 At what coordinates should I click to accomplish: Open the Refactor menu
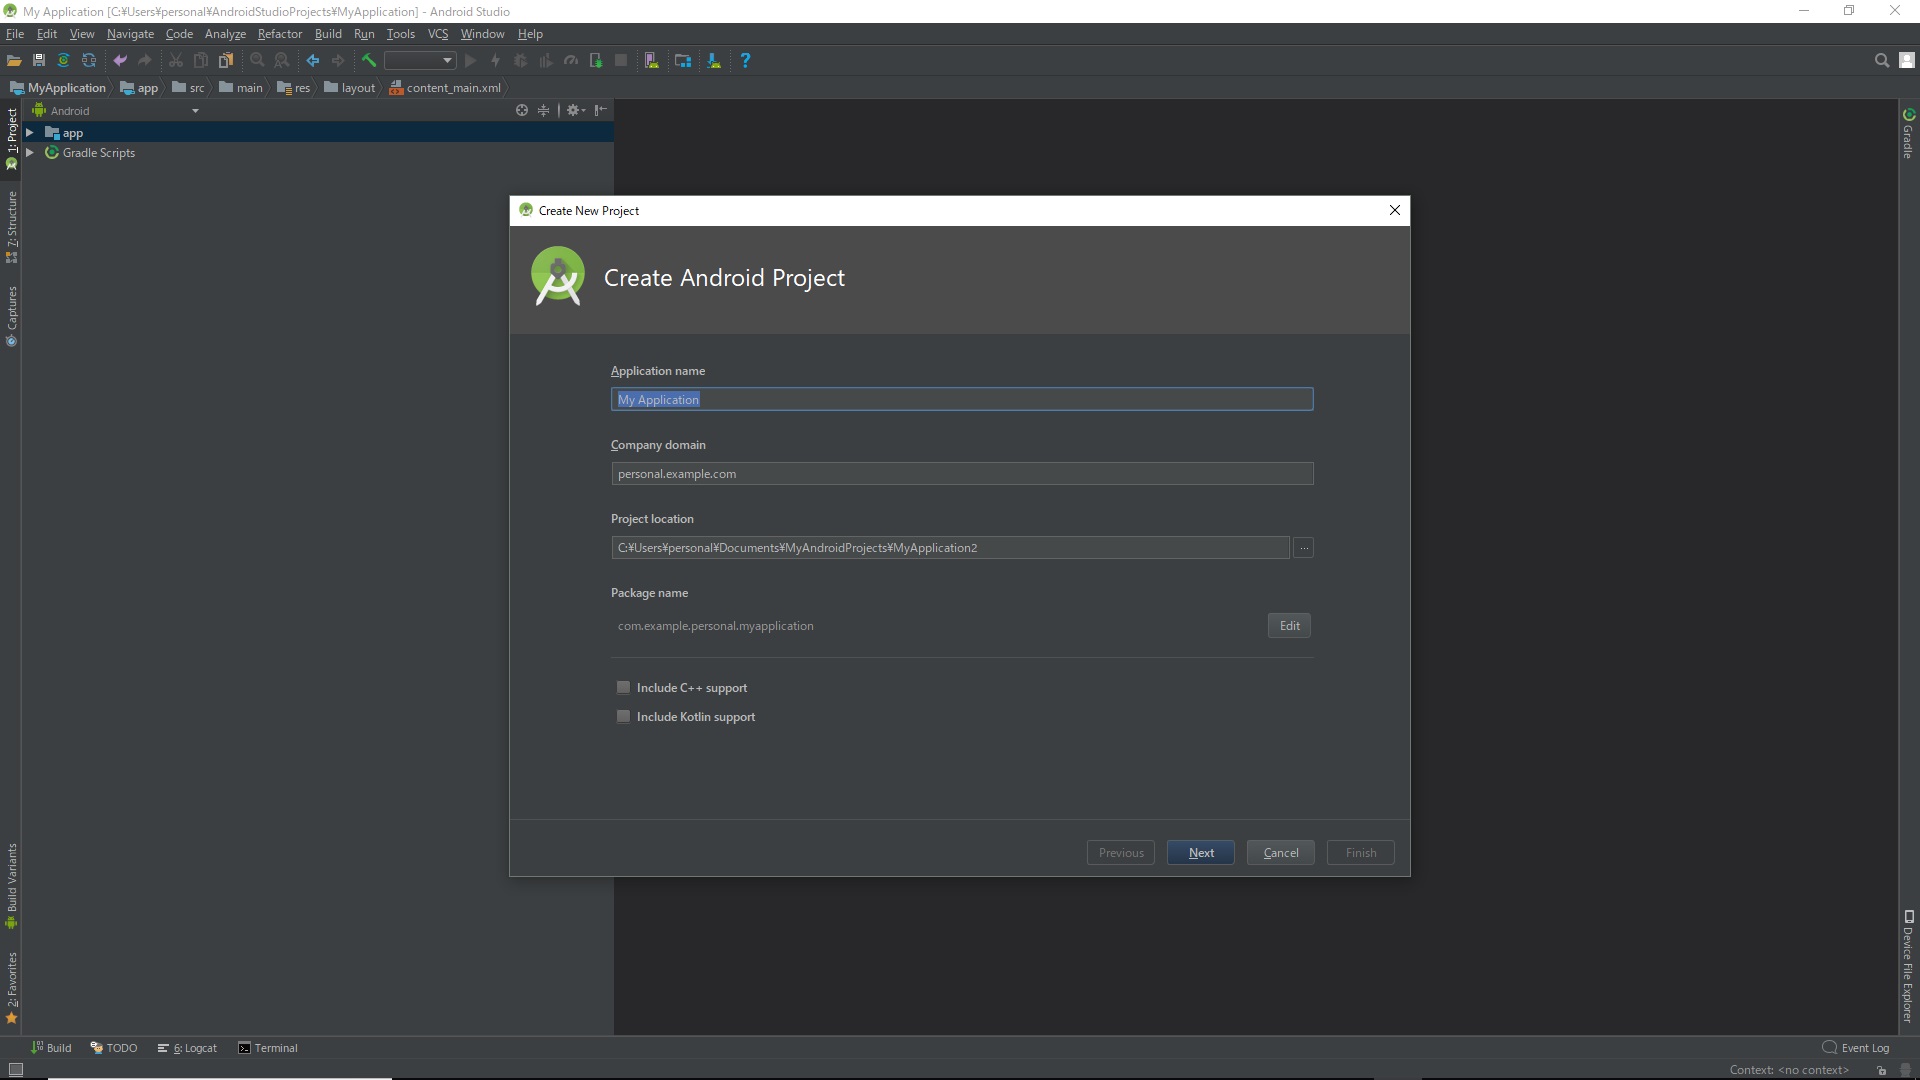point(280,34)
